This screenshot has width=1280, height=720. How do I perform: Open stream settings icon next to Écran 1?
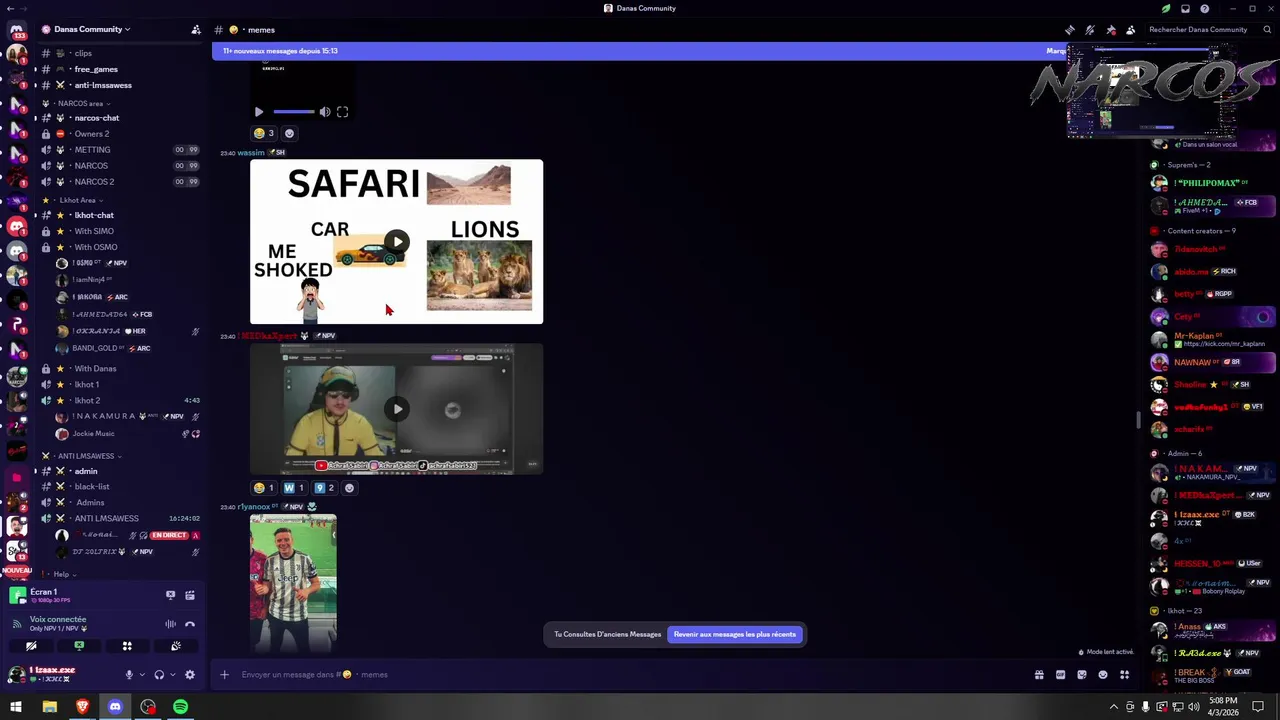190,595
